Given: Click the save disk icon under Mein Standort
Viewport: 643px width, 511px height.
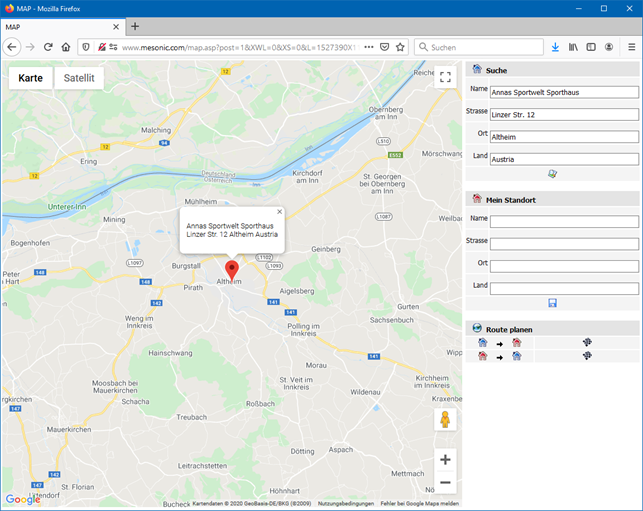Looking at the screenshot, I should (552, 303).
